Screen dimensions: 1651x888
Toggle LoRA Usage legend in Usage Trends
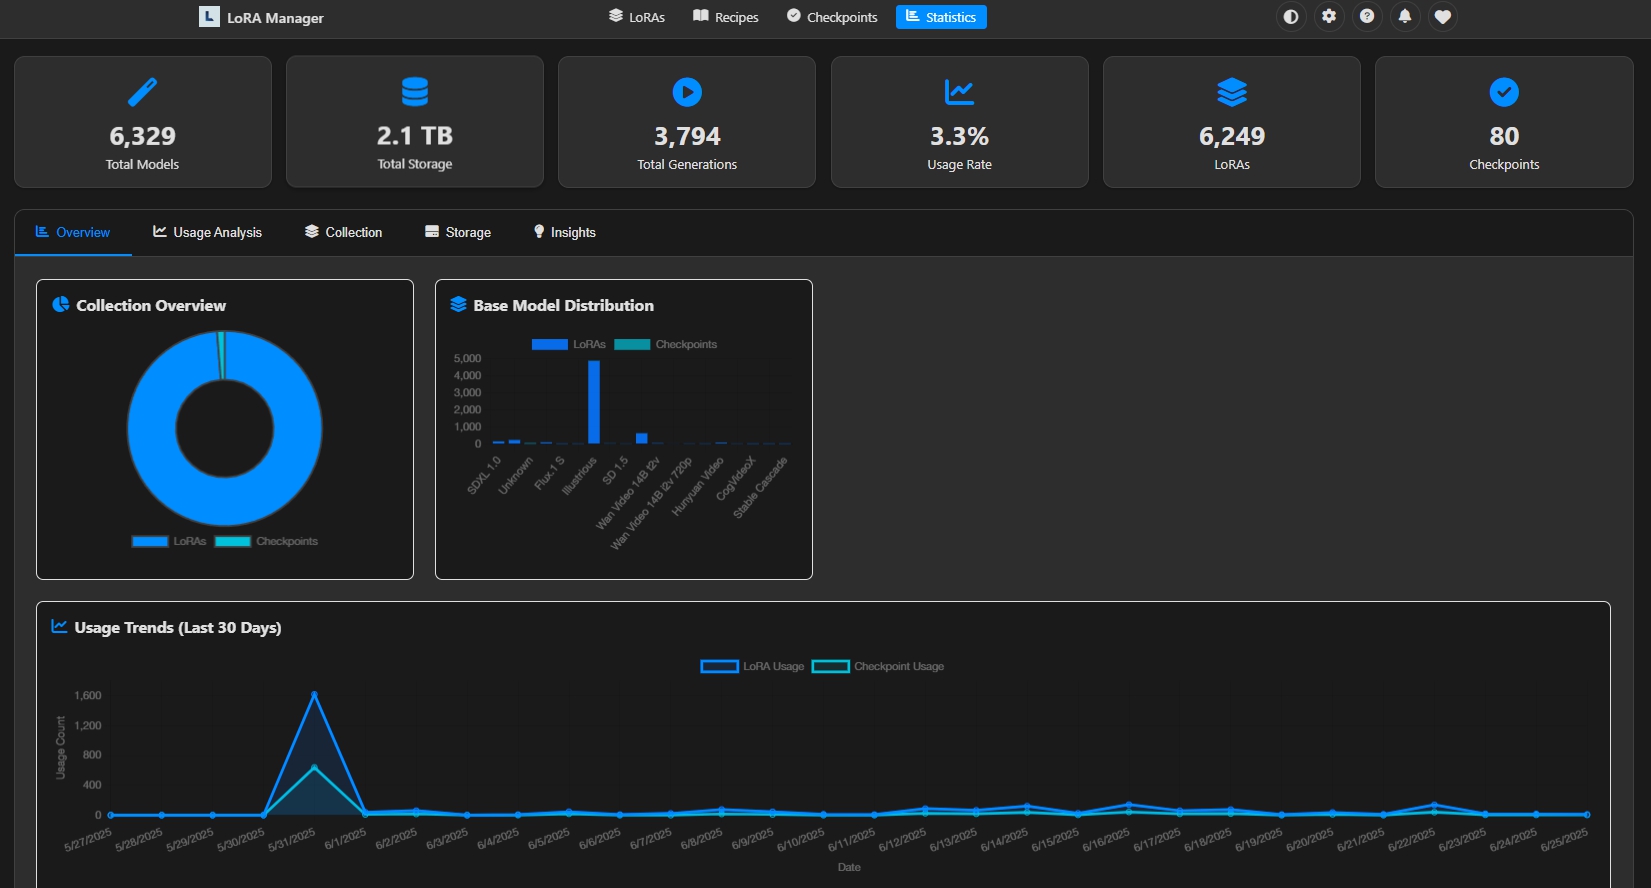click(x=752, y=666)
